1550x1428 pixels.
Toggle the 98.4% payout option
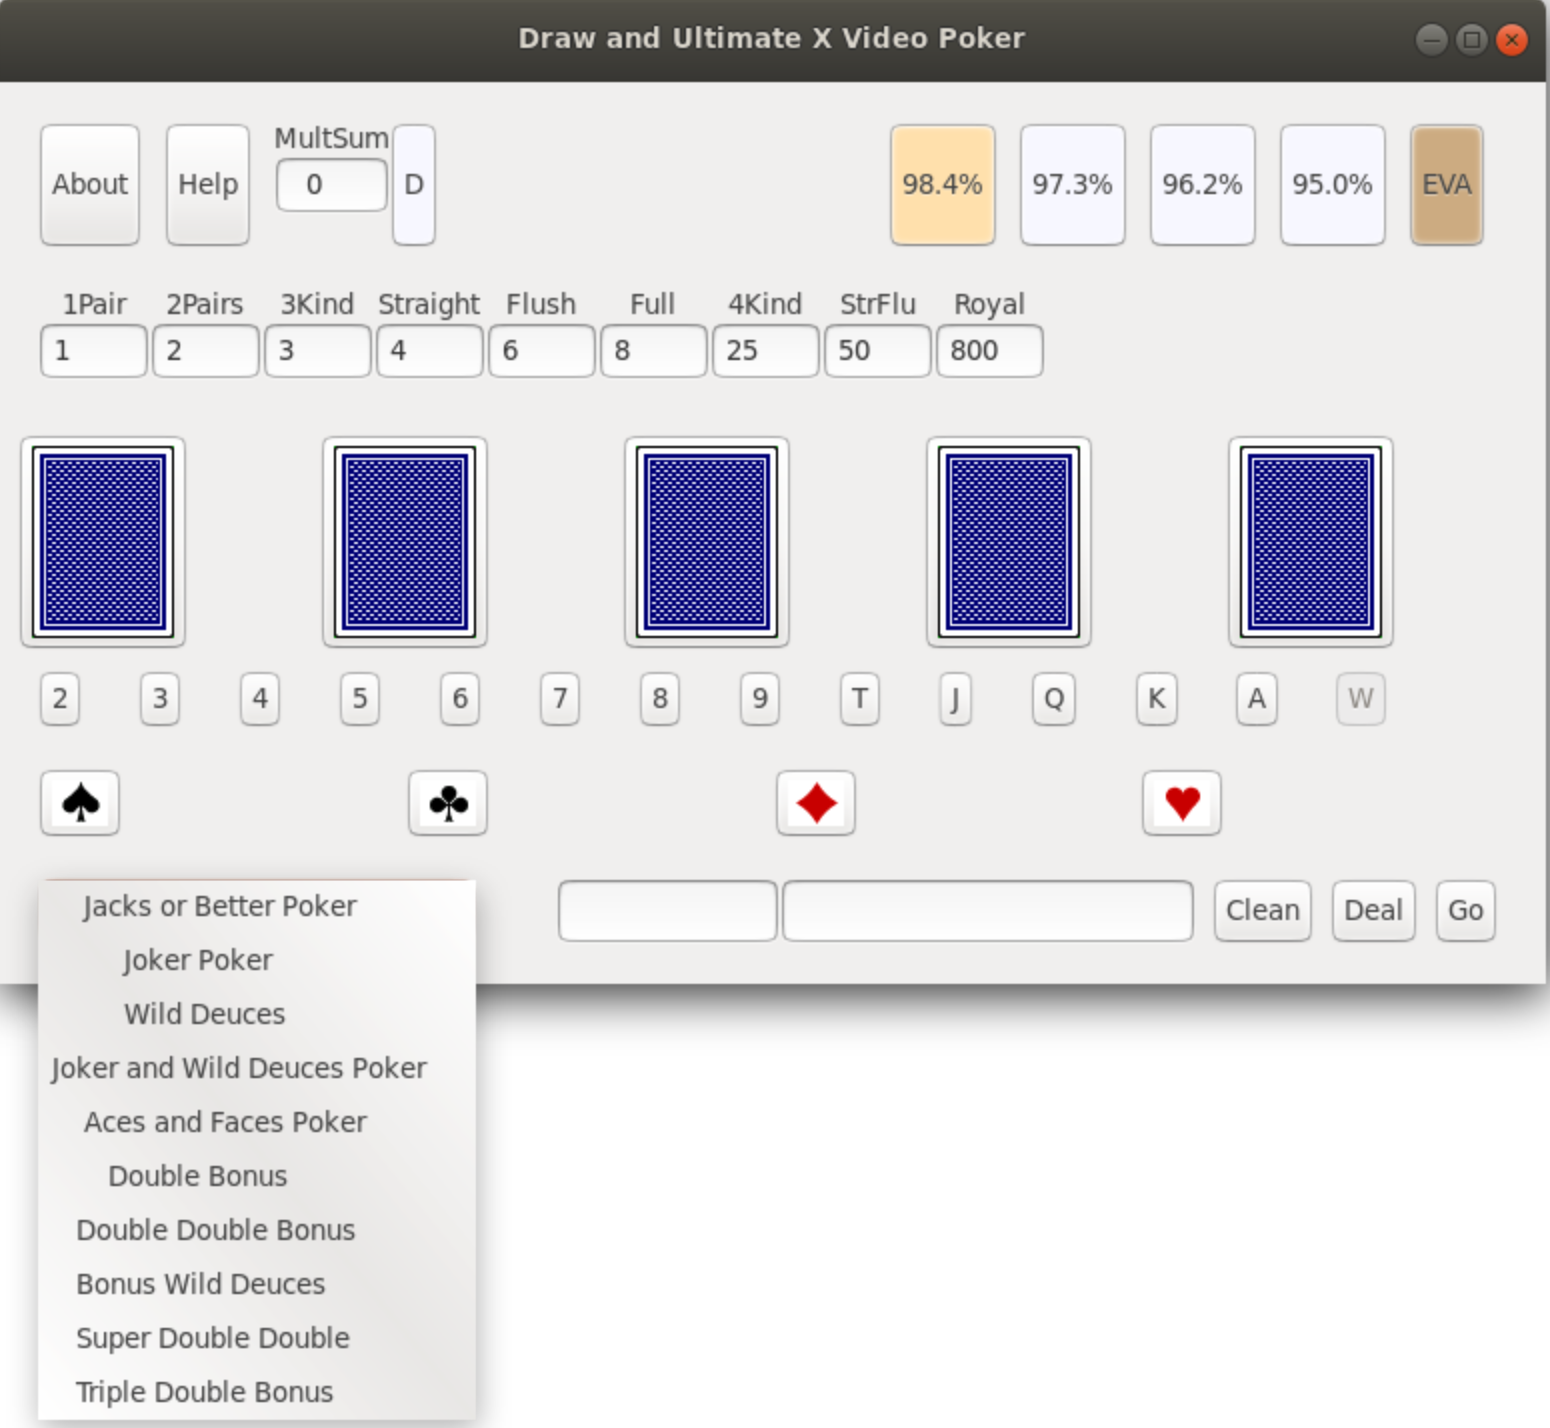tap(942, 185)
